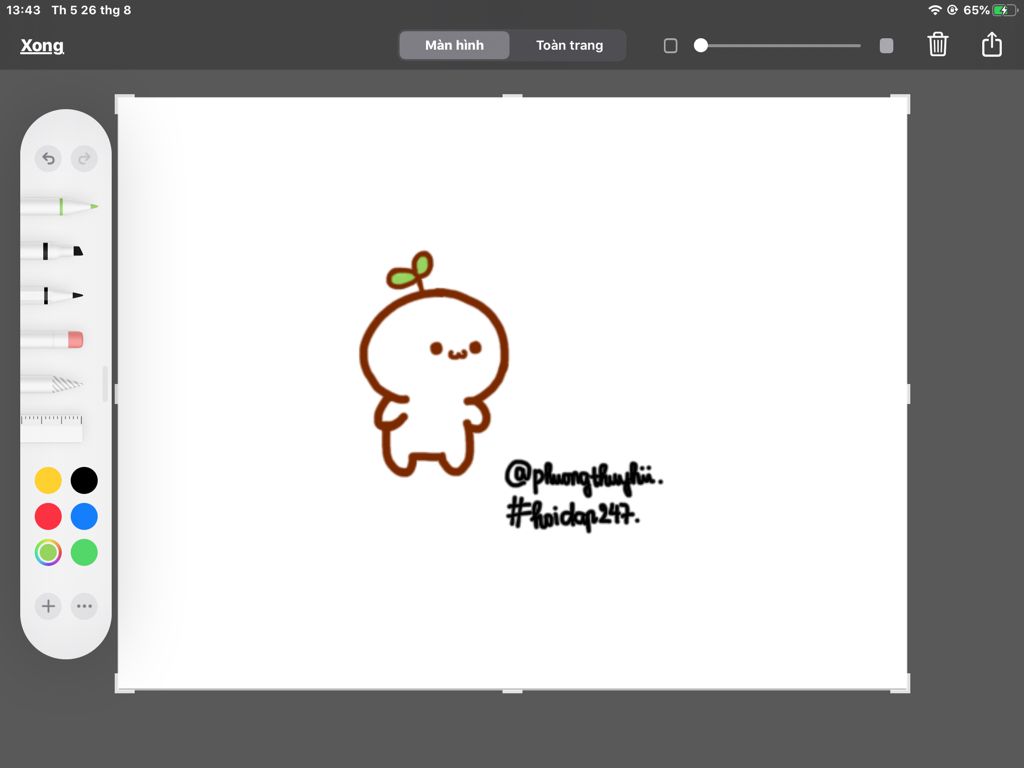
Task: Pick the green color swatch
Action: click(x=84, y=552)
